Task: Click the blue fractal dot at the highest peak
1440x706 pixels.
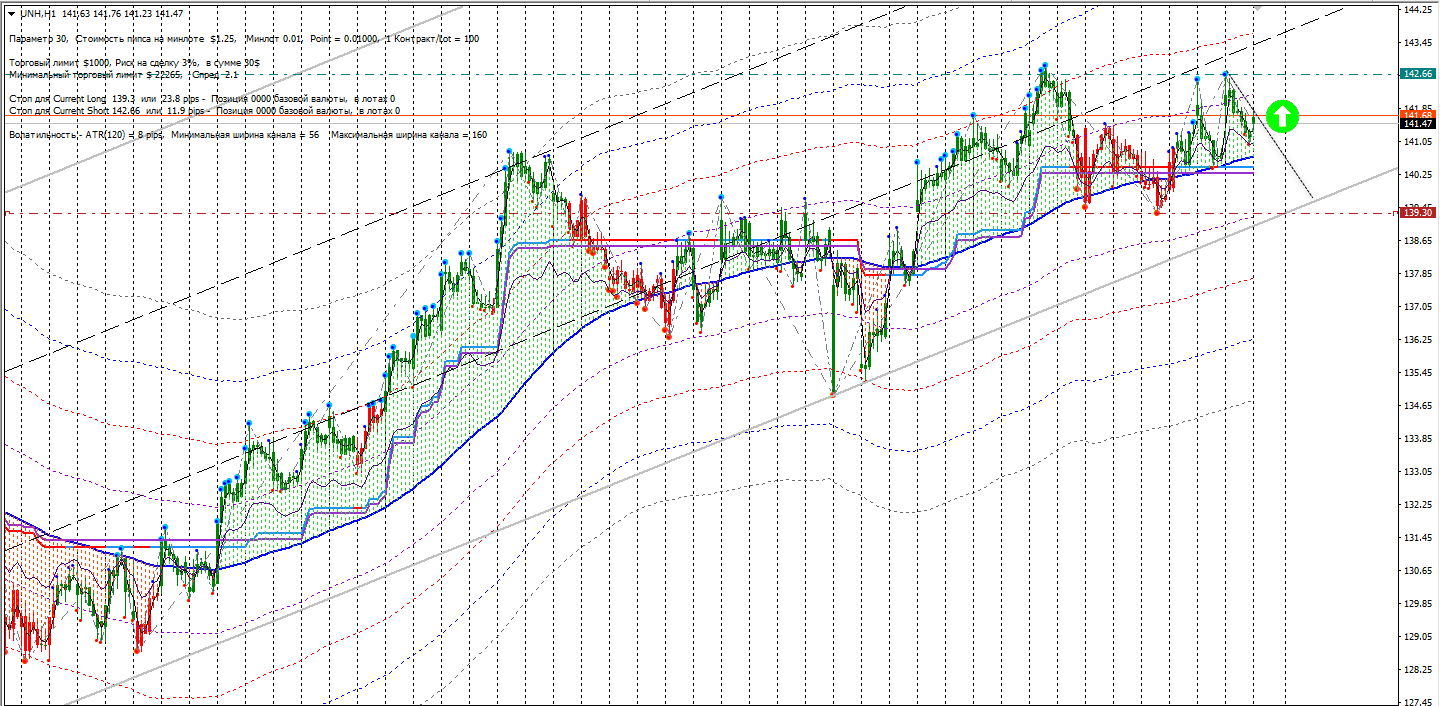Action: 1044,65
